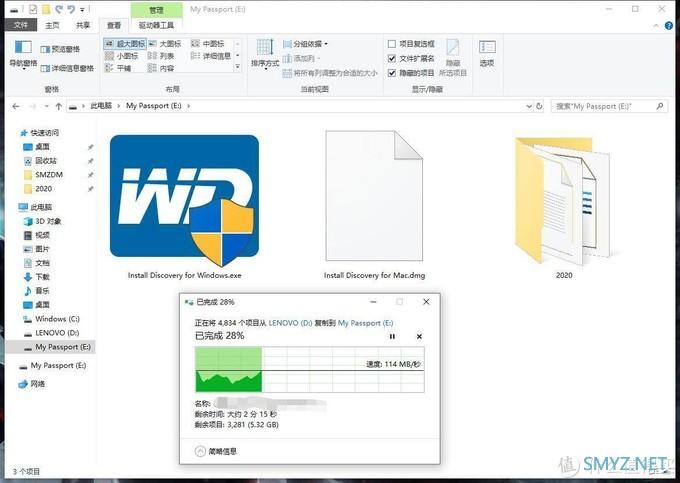680x483 pixels.
Task: Pause the file copy operation
Action: click(x=392, y=336)
